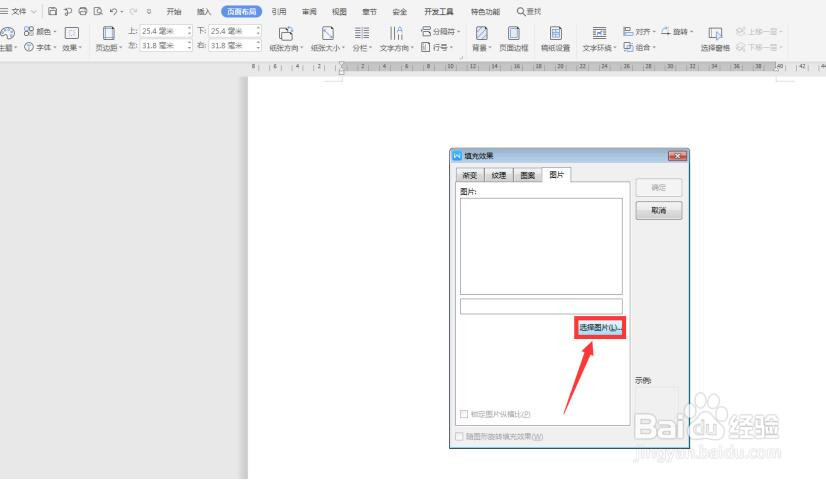Click the 稿纸设置 (Manuscript Paper) icon
The image size is (826, 481).
[555, 33]
